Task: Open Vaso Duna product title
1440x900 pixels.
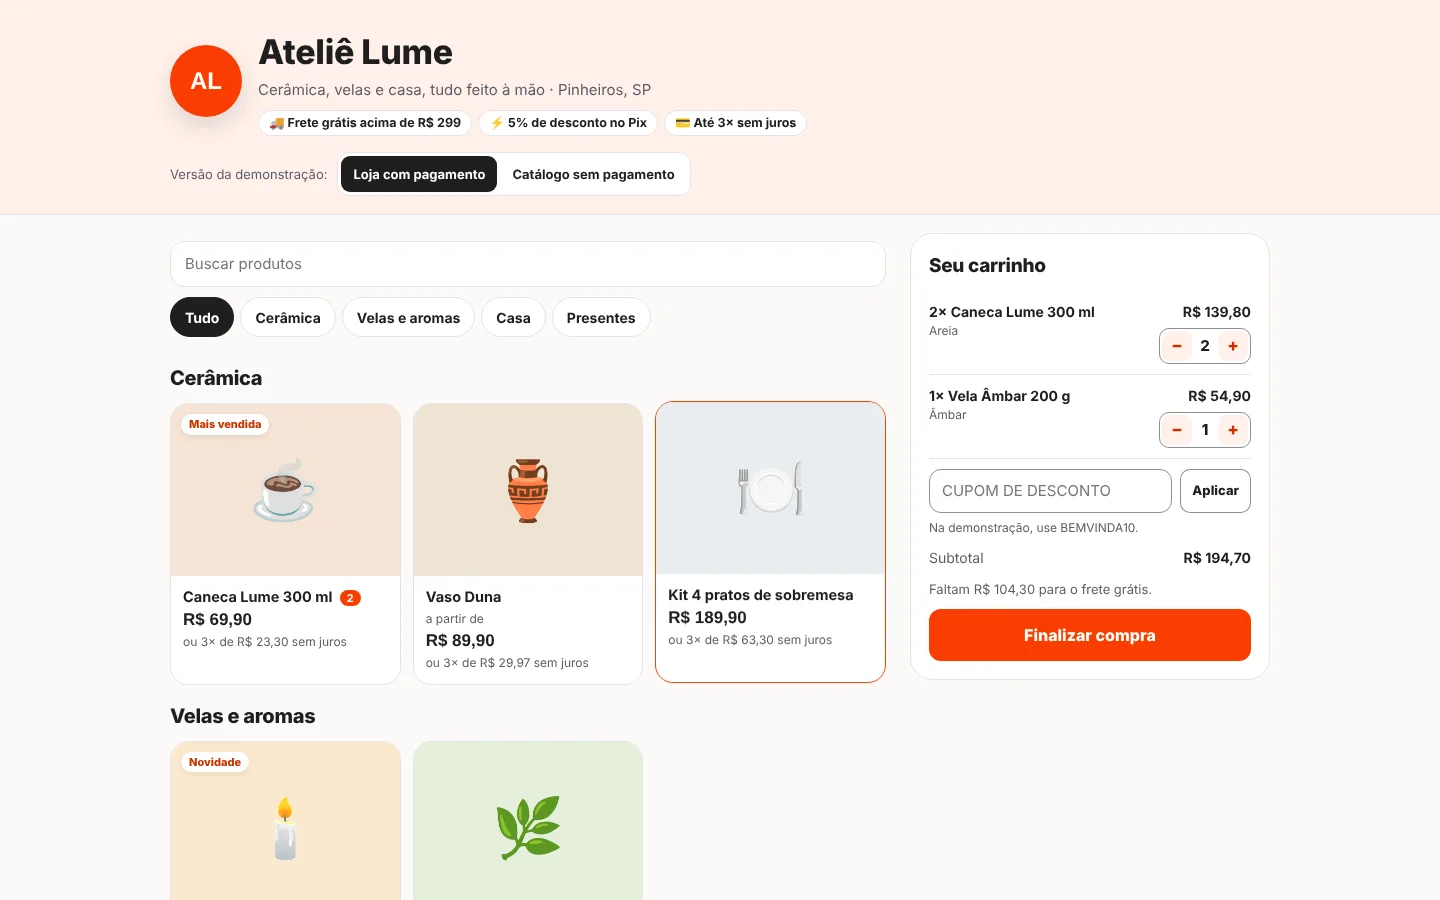Action: pyautogui.click(x=463, y=597)
